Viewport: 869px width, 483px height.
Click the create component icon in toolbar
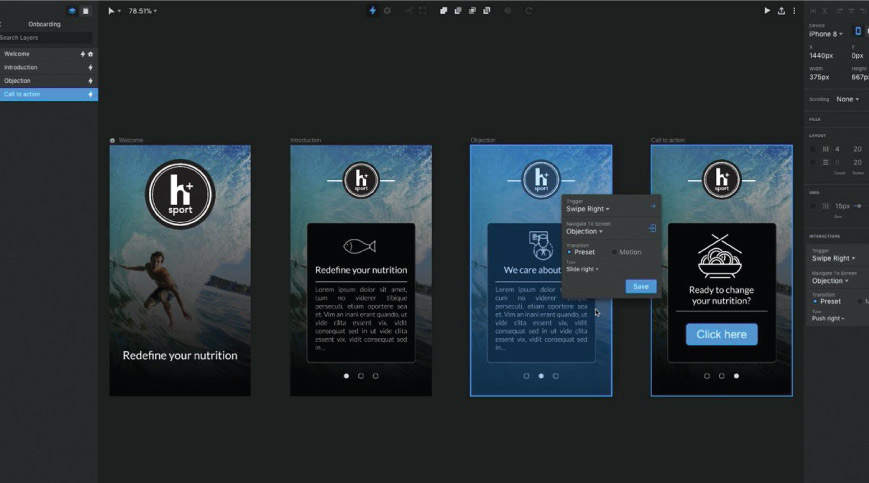point(408,11)
